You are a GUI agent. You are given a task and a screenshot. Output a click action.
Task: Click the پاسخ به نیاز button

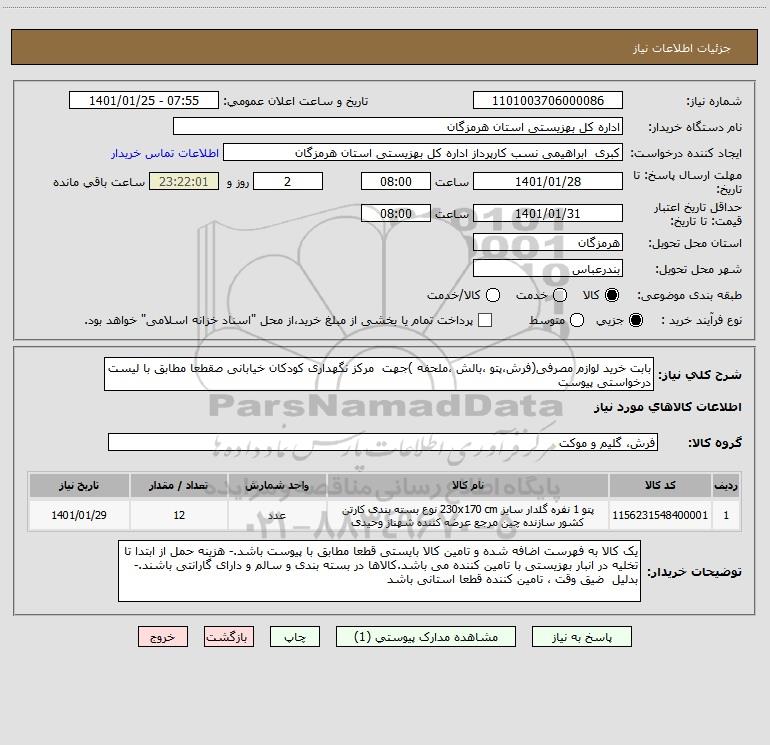coord(581,636)
